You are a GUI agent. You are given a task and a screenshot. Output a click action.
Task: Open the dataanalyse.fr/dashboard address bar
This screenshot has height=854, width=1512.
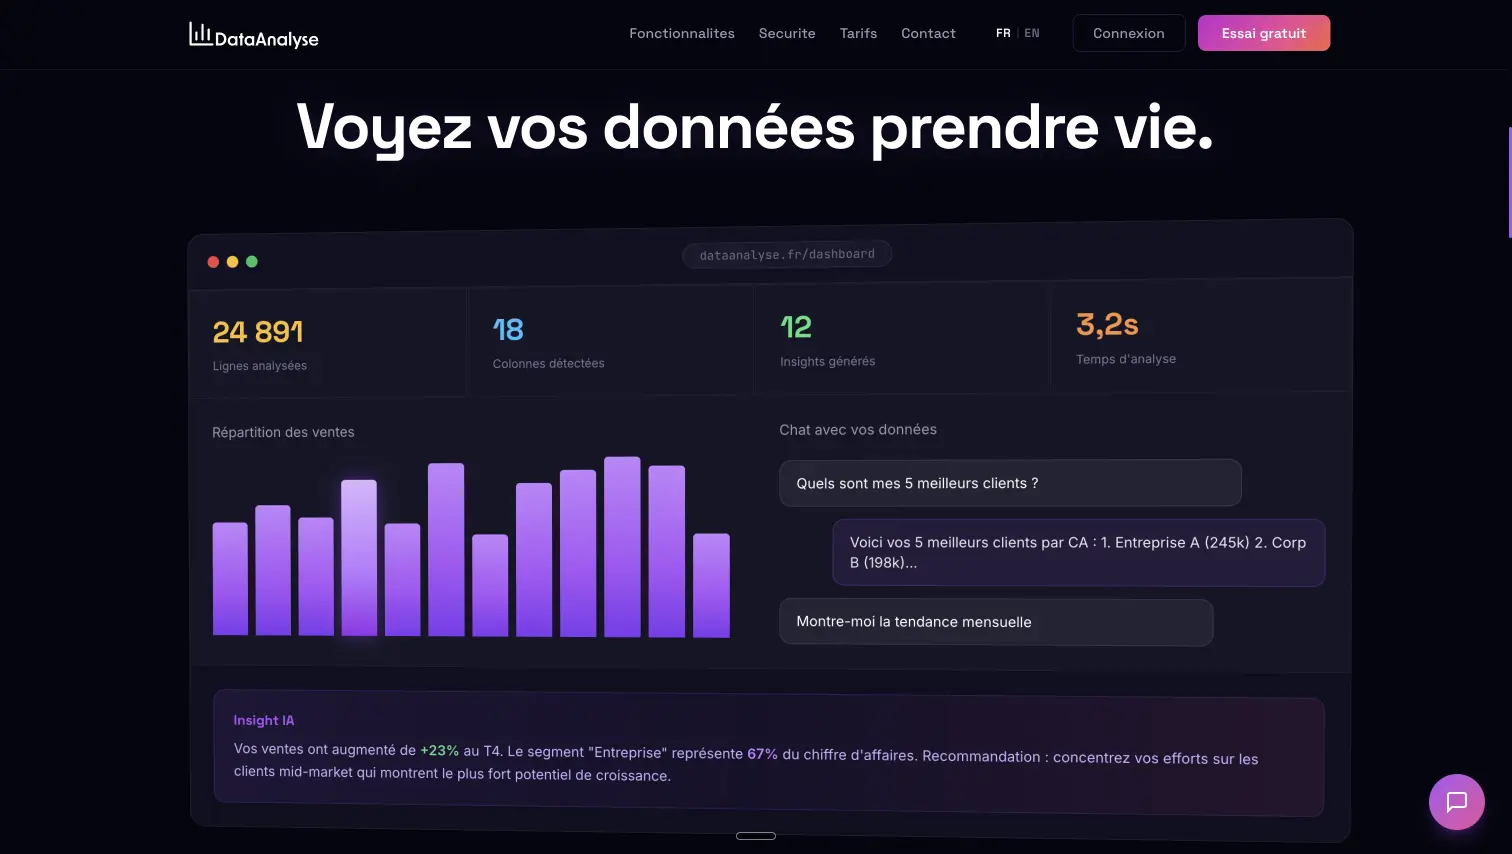(787, 254)
